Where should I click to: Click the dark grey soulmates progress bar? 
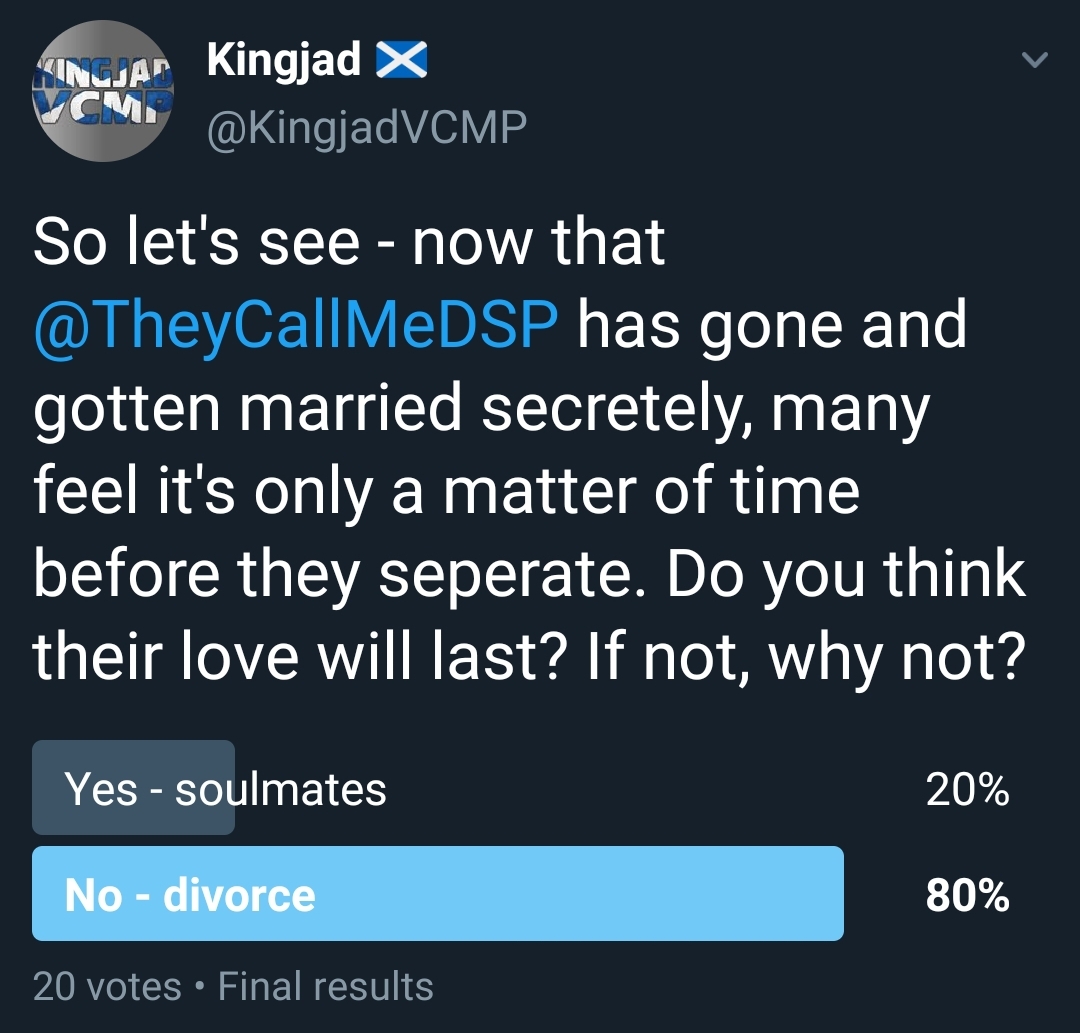tap(133, 788)
